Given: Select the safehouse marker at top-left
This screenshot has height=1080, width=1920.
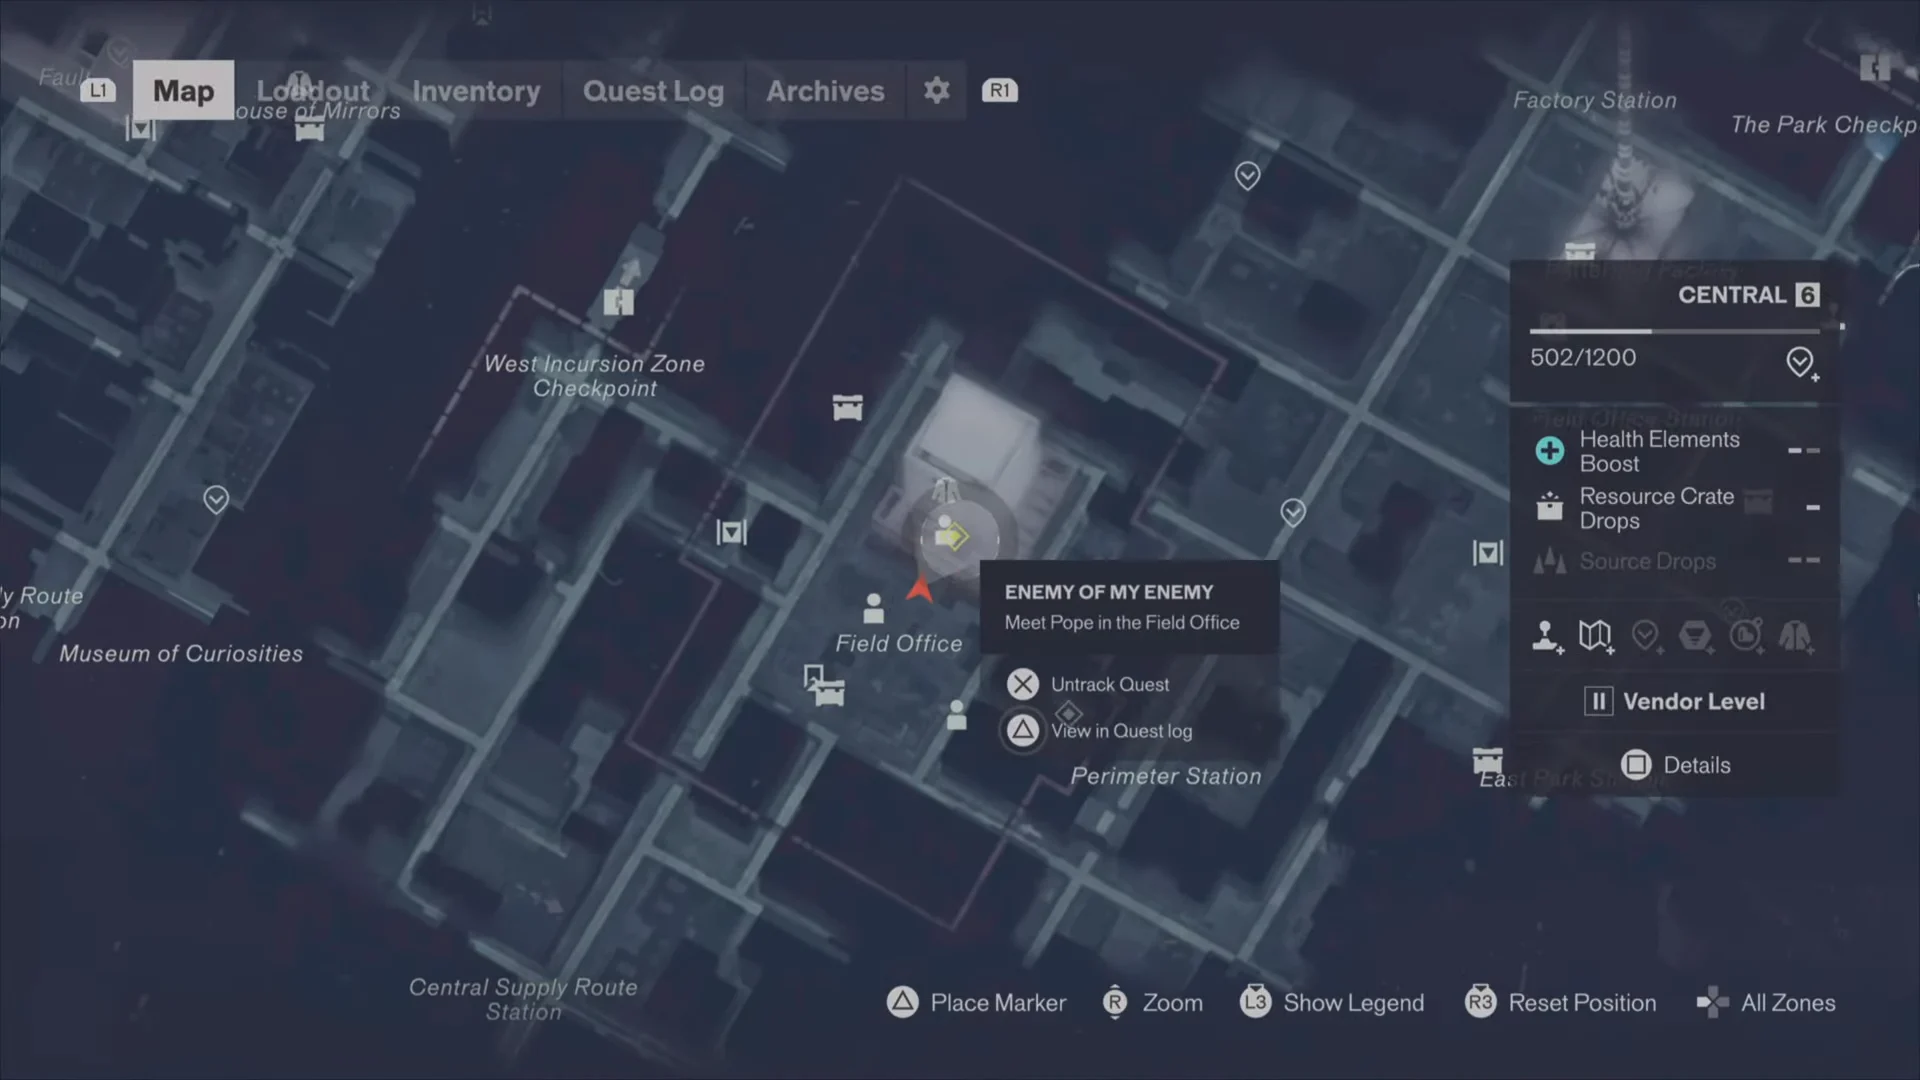Looking at the screenshot, I should (x=141, y=128).
